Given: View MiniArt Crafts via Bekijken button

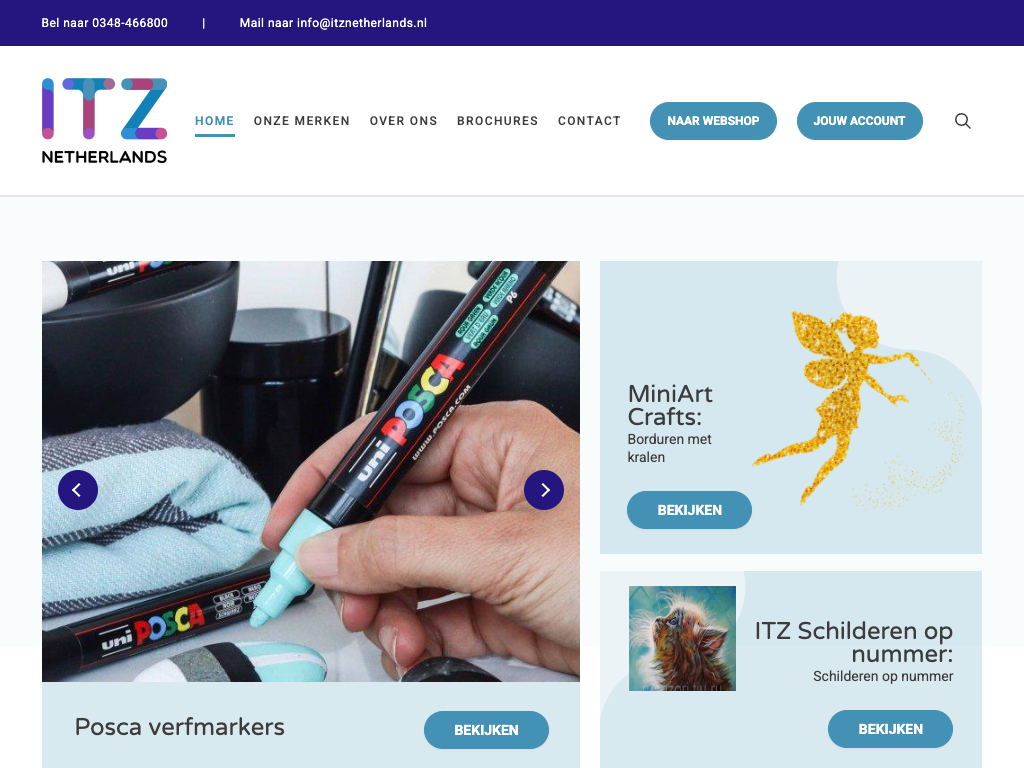Looking at the screenshot, I should coord(690,510).
